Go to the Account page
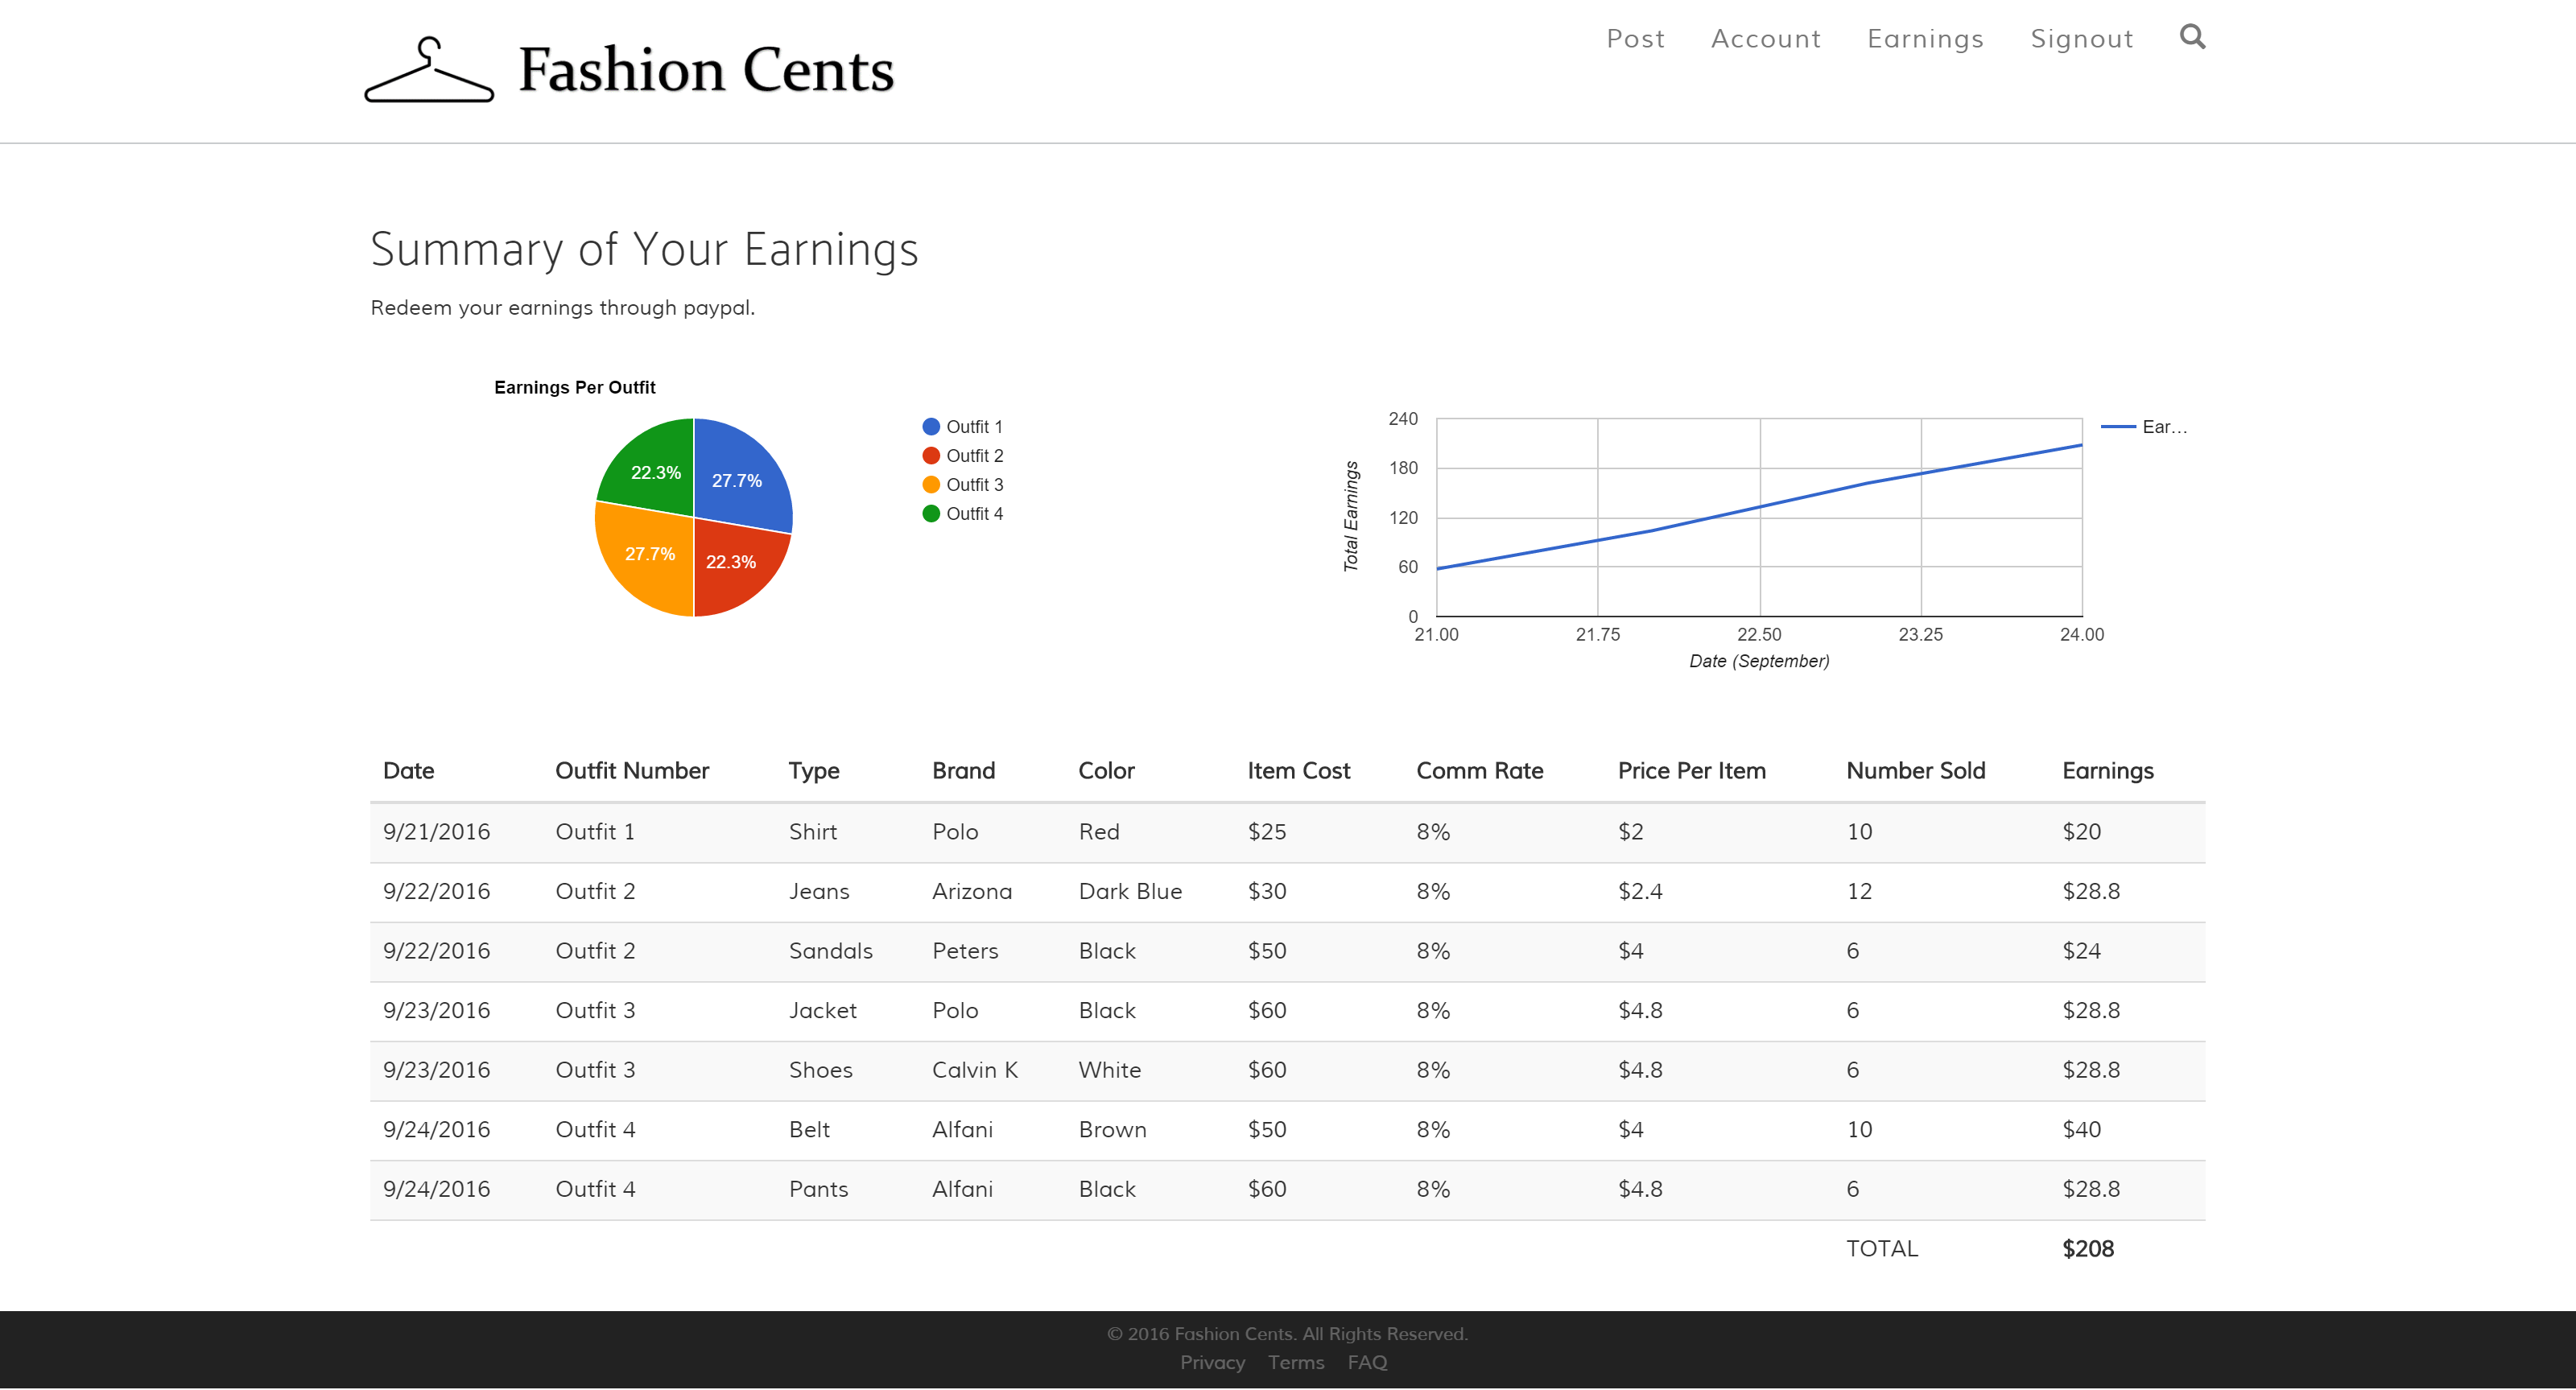The width and height of the screenshot is (2576, 1390). [1766, 39]
